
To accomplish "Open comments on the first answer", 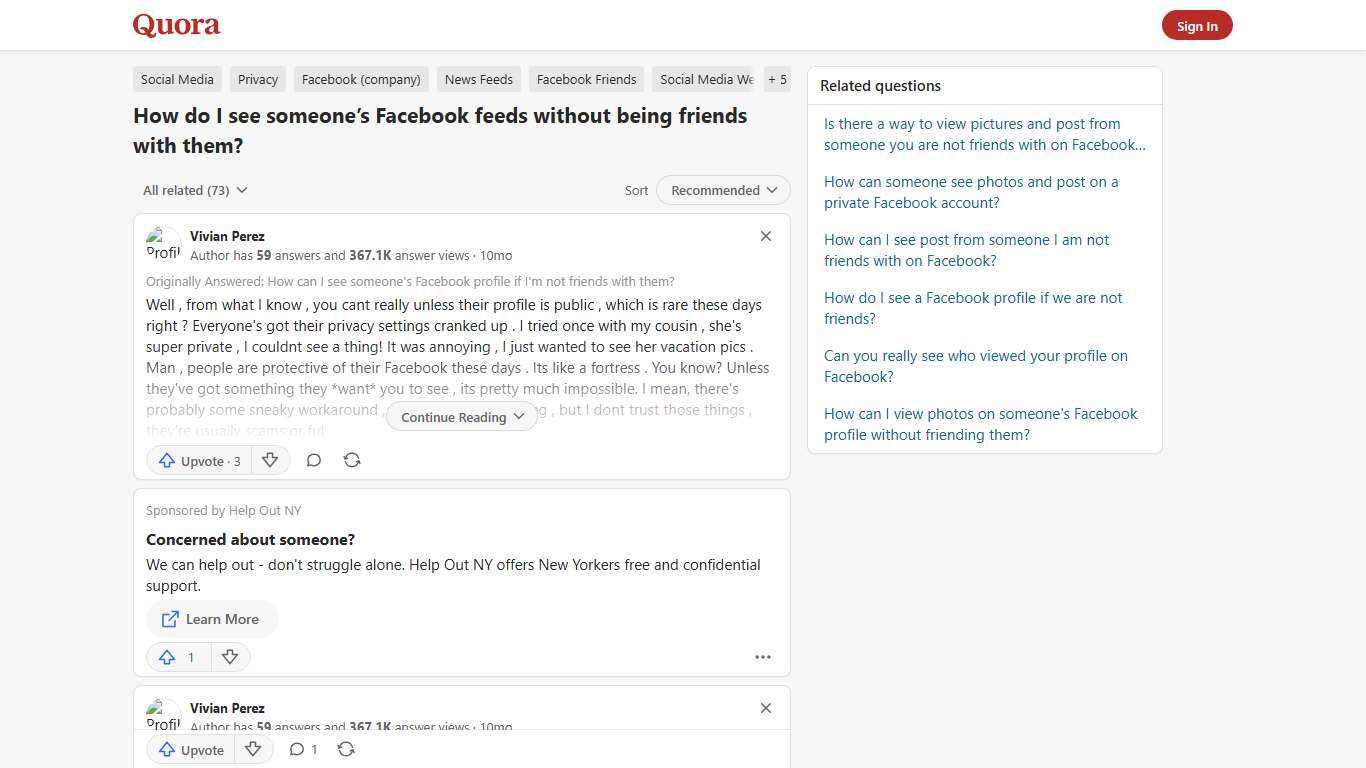I will tap(314, 460).
